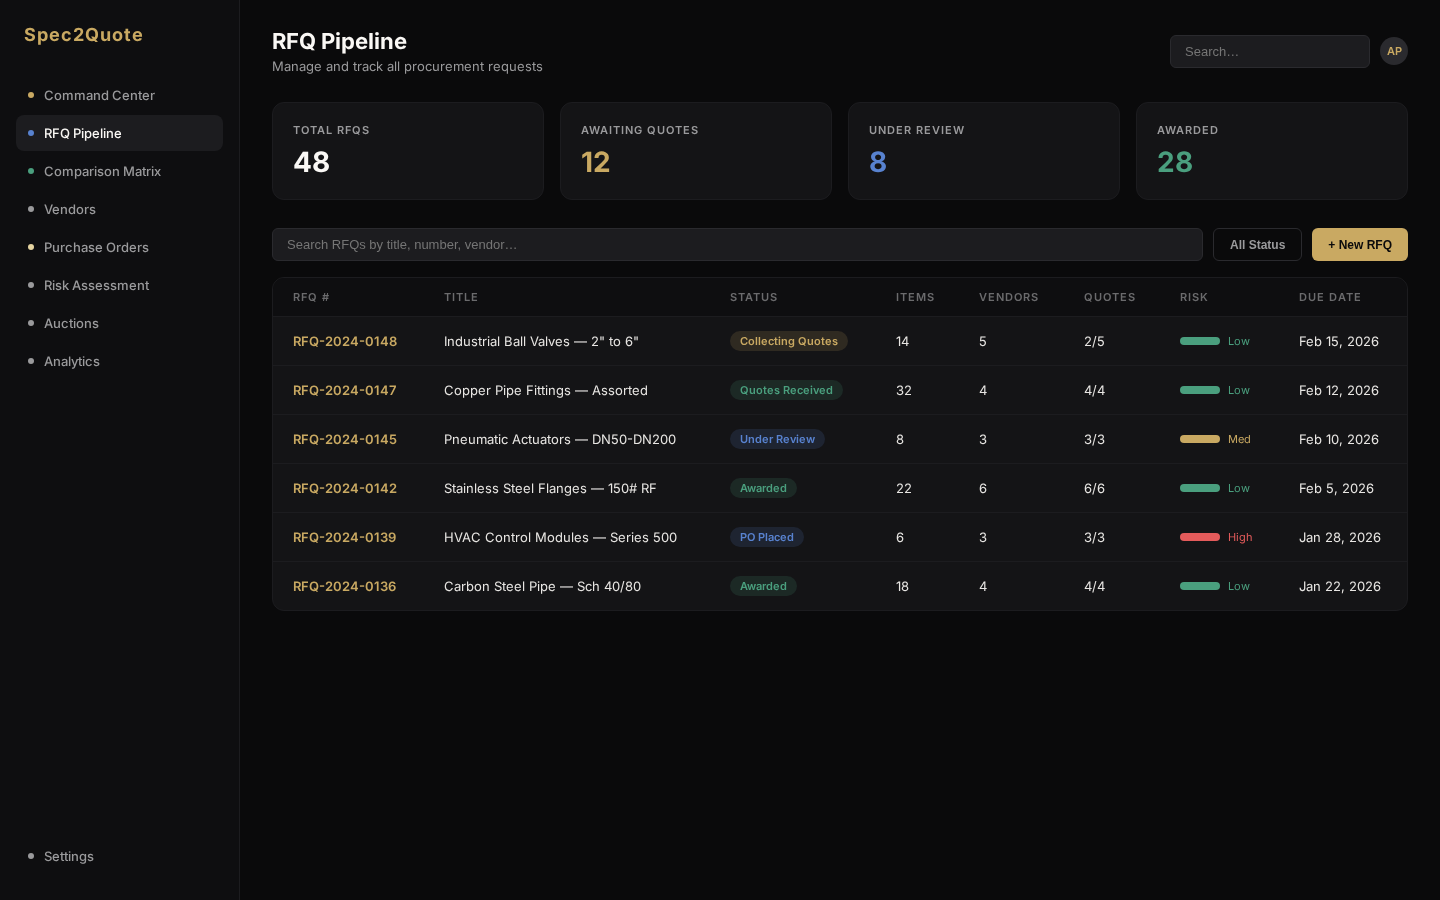Click the RFQ search input field
Image resolution: width=1440 pixels, height=900 pixels.
tap(738, 244)
